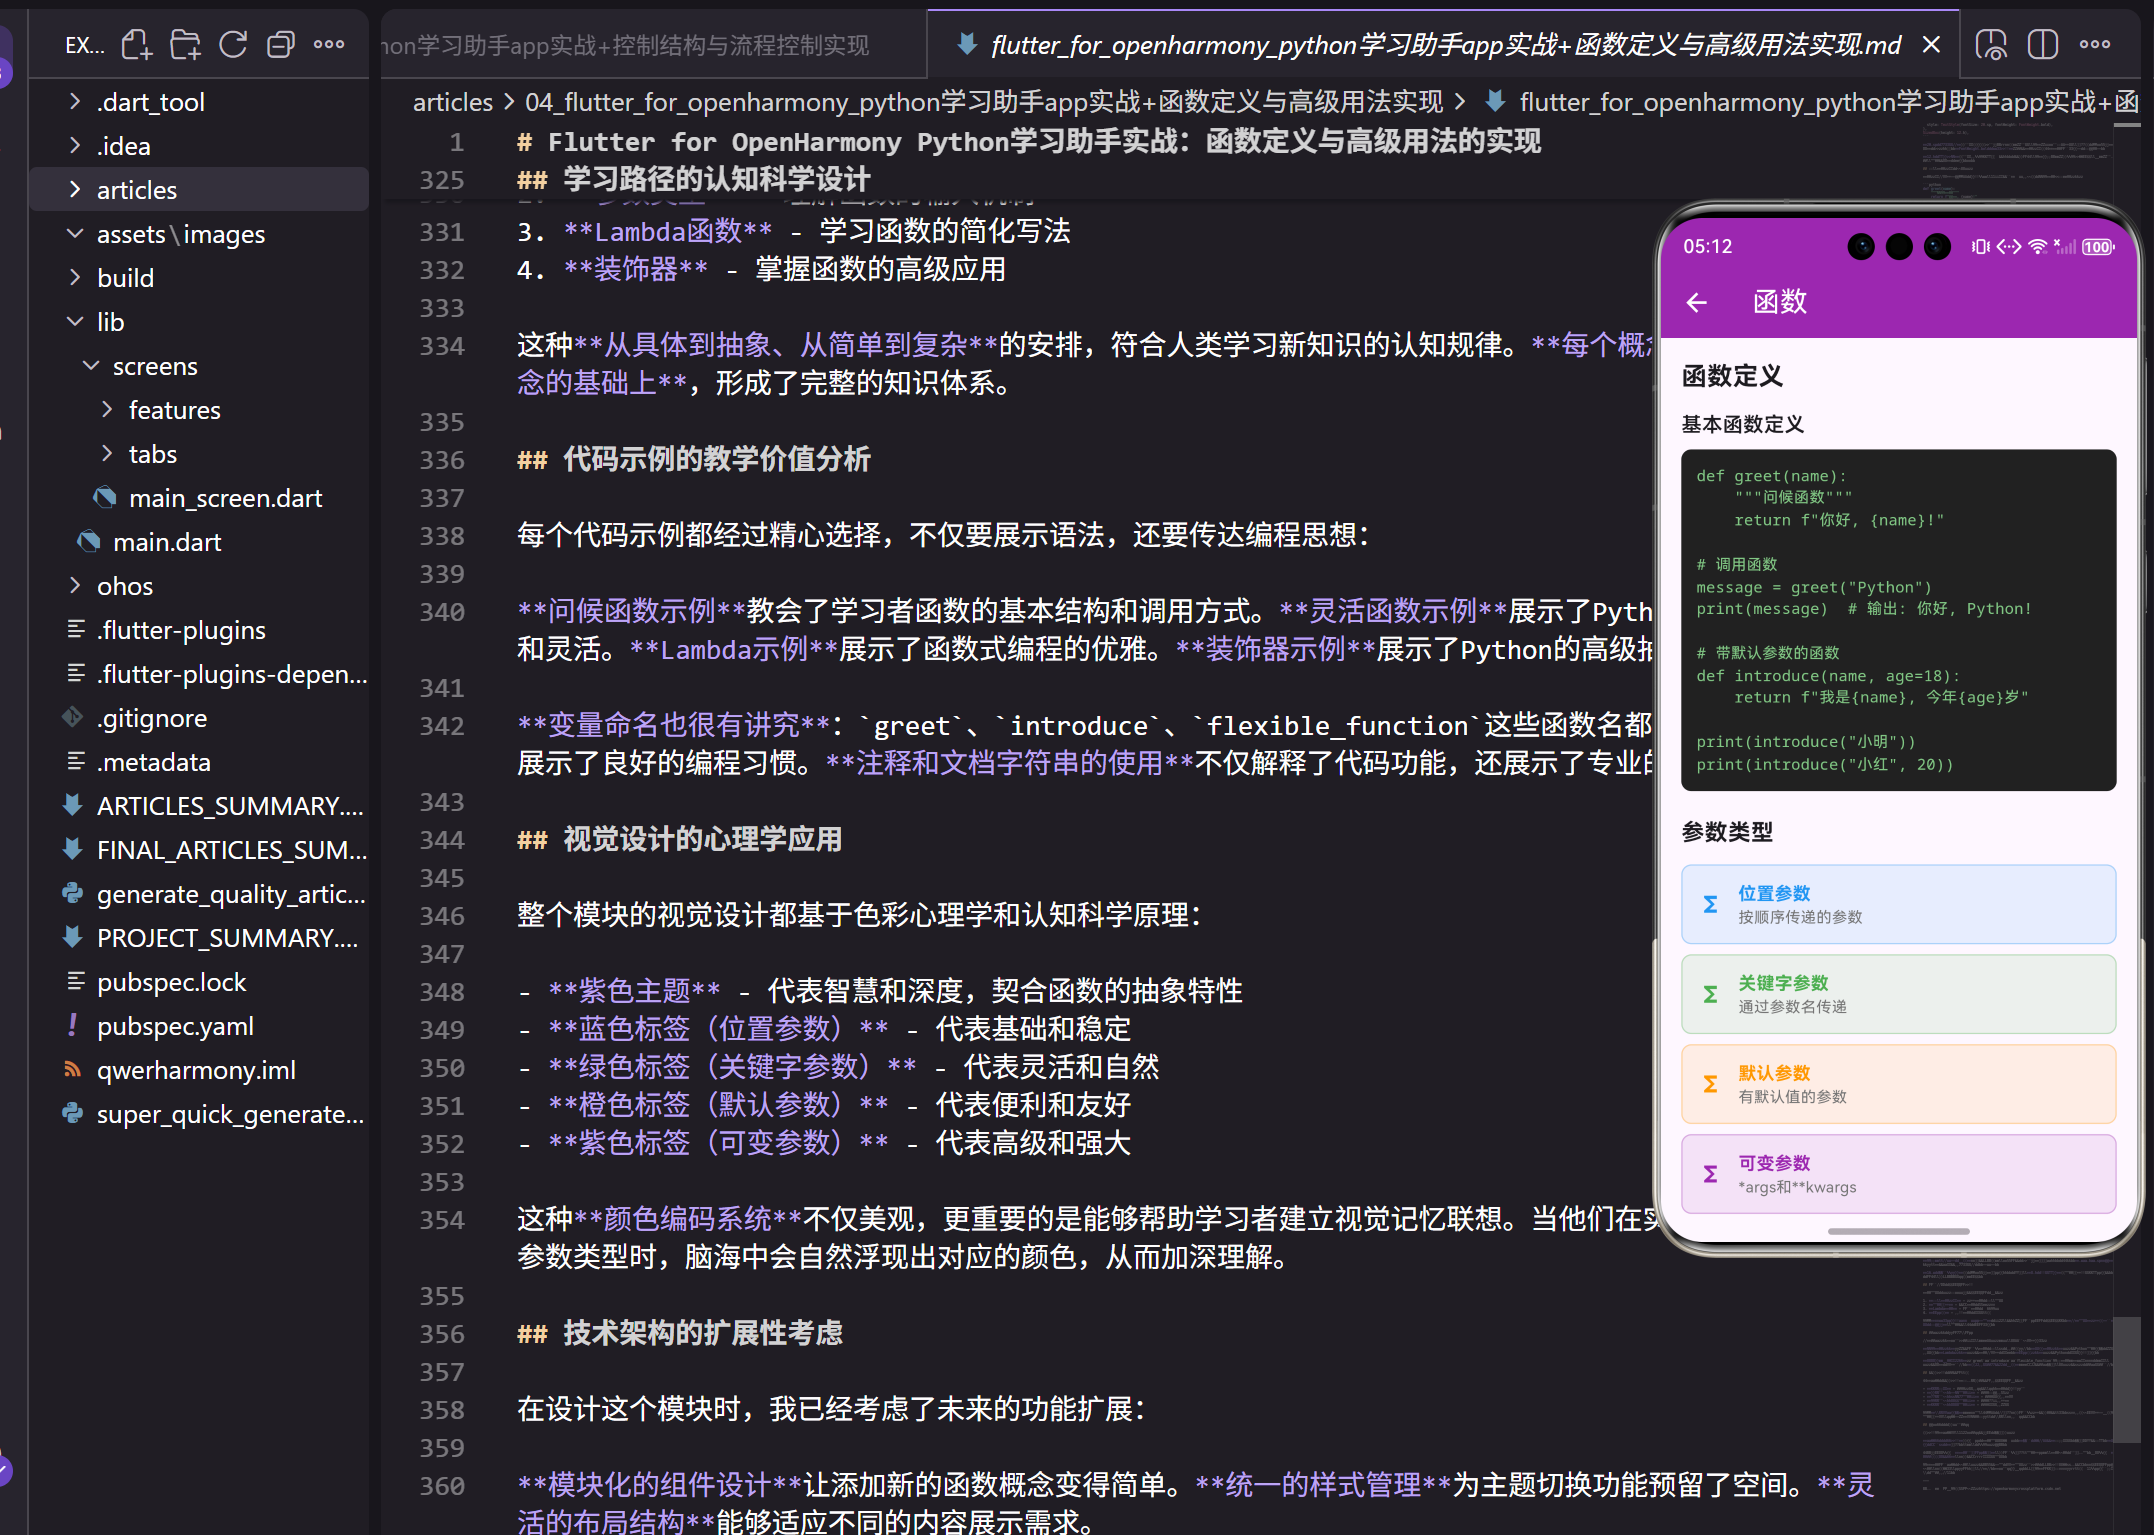Screen dimensions: 2154x1535
Task: Open the editor more actions ellipsis menu
Action: (2094, 44)
